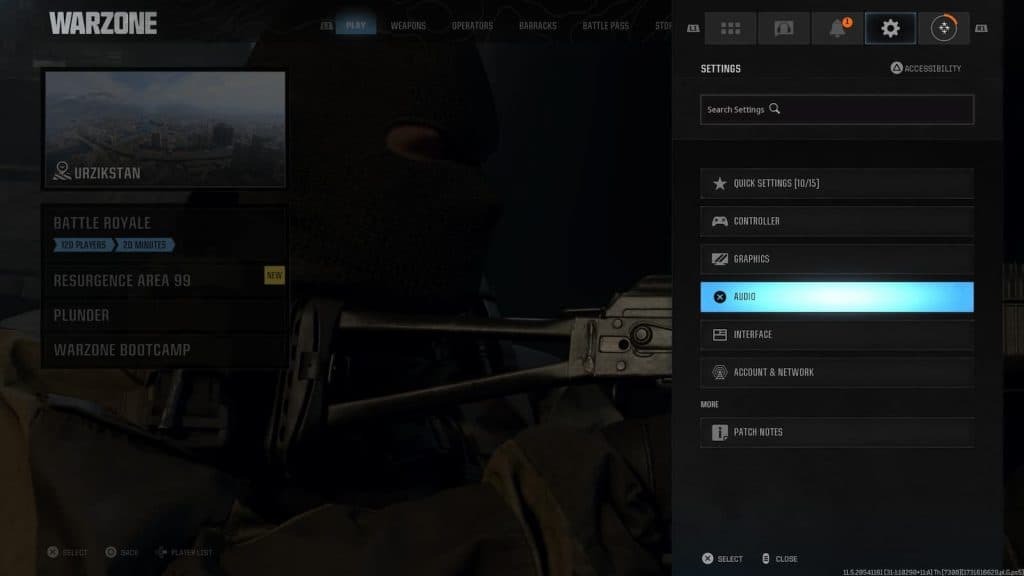This screenshot has height=576, width=1024.
Task: Open Interface settings
Action: (837, 335)
